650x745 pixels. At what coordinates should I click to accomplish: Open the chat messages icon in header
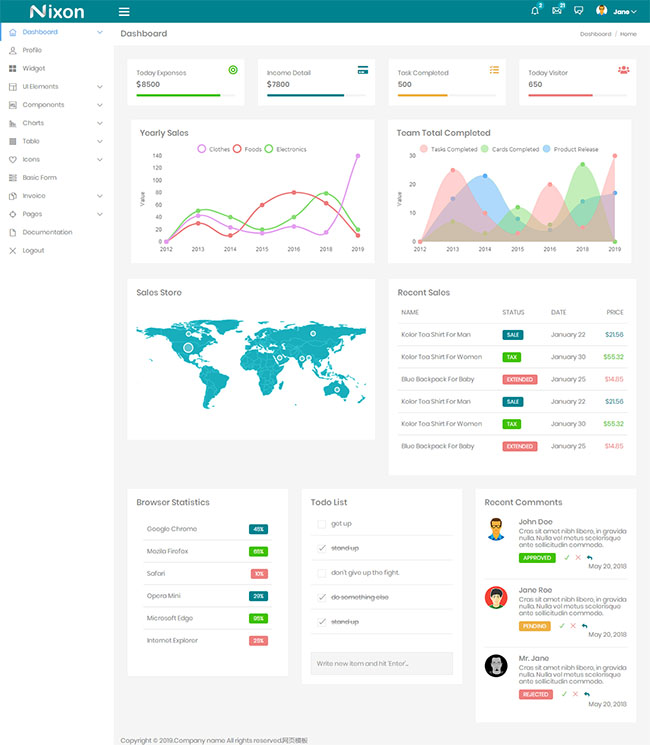coord(578,11)
